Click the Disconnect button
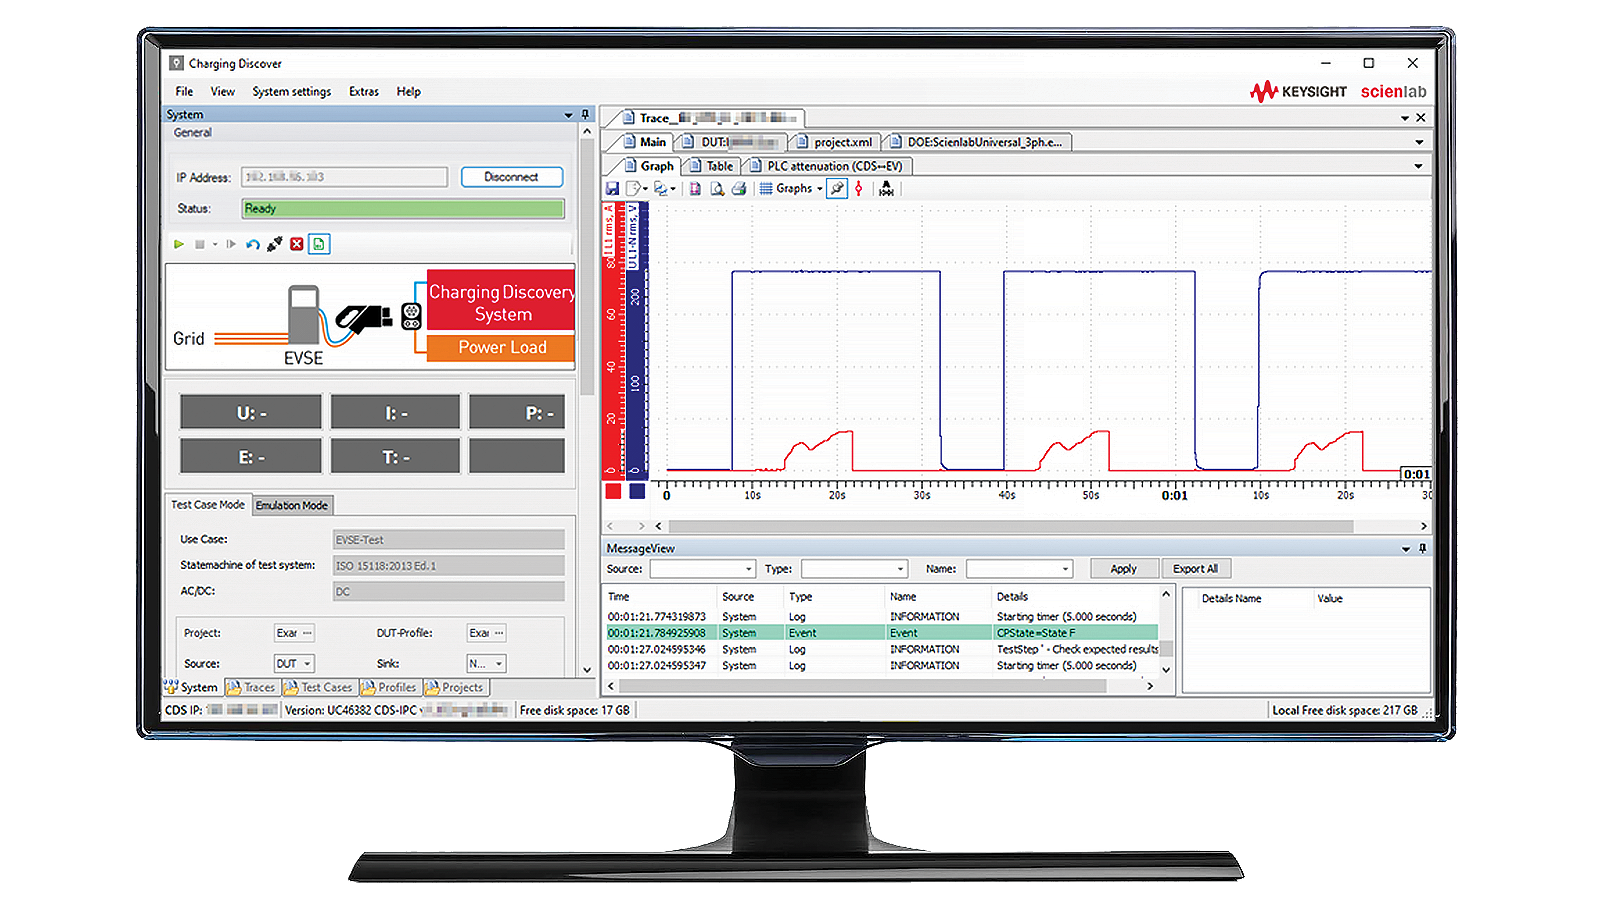 tap(512, 177)
